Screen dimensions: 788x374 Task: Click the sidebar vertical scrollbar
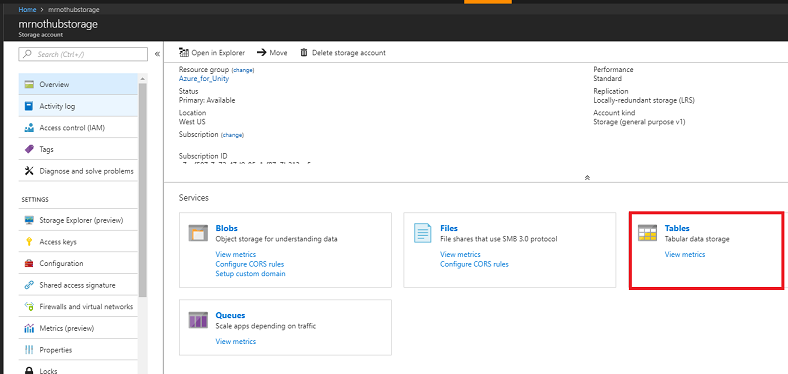tap(143, 191)
